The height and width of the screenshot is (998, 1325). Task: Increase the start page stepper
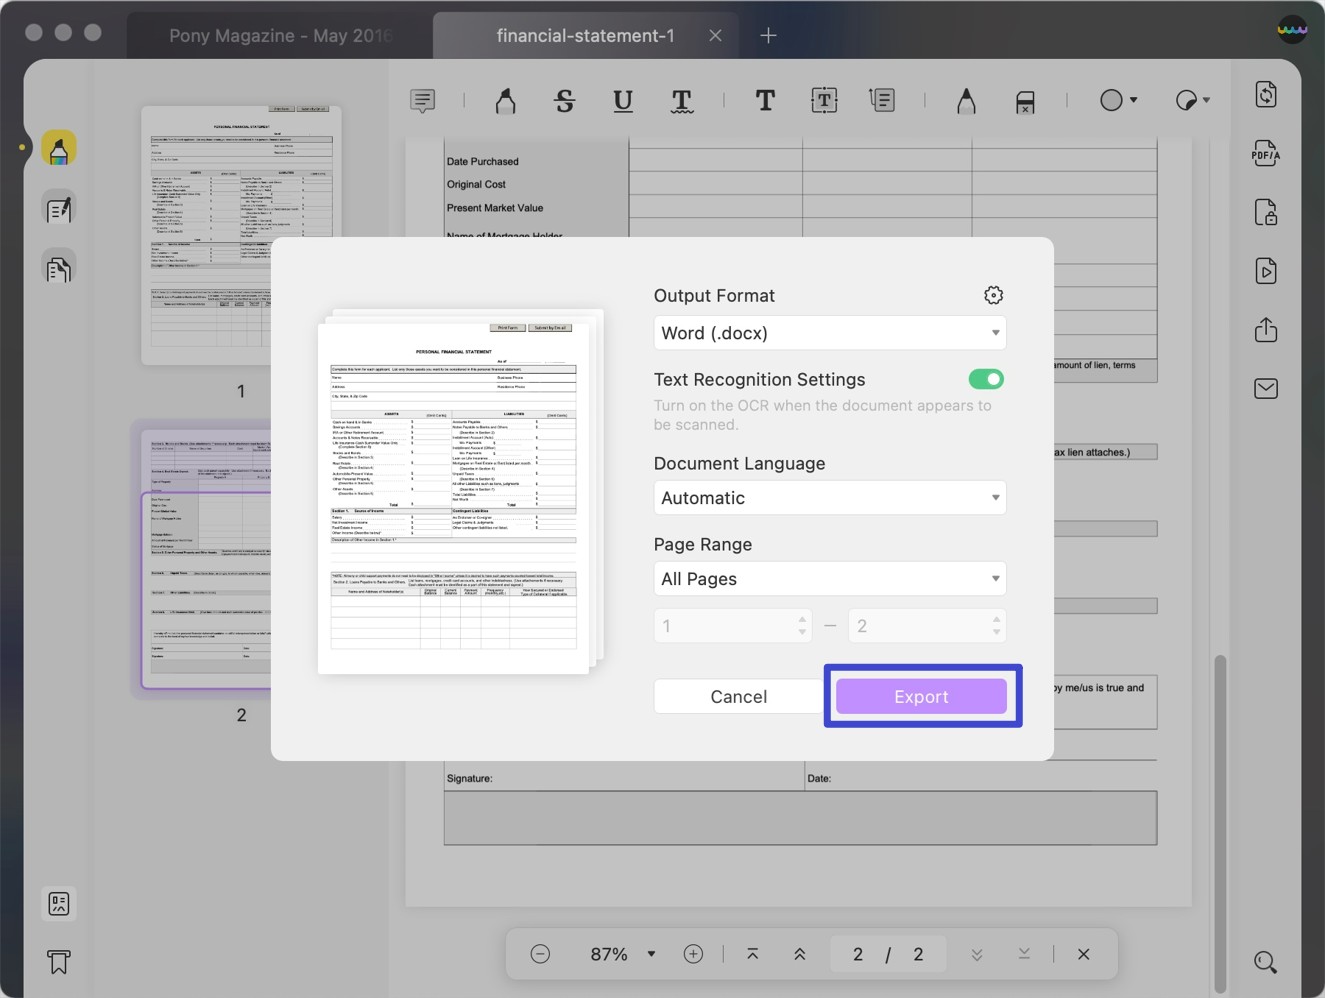pos(802,620)
